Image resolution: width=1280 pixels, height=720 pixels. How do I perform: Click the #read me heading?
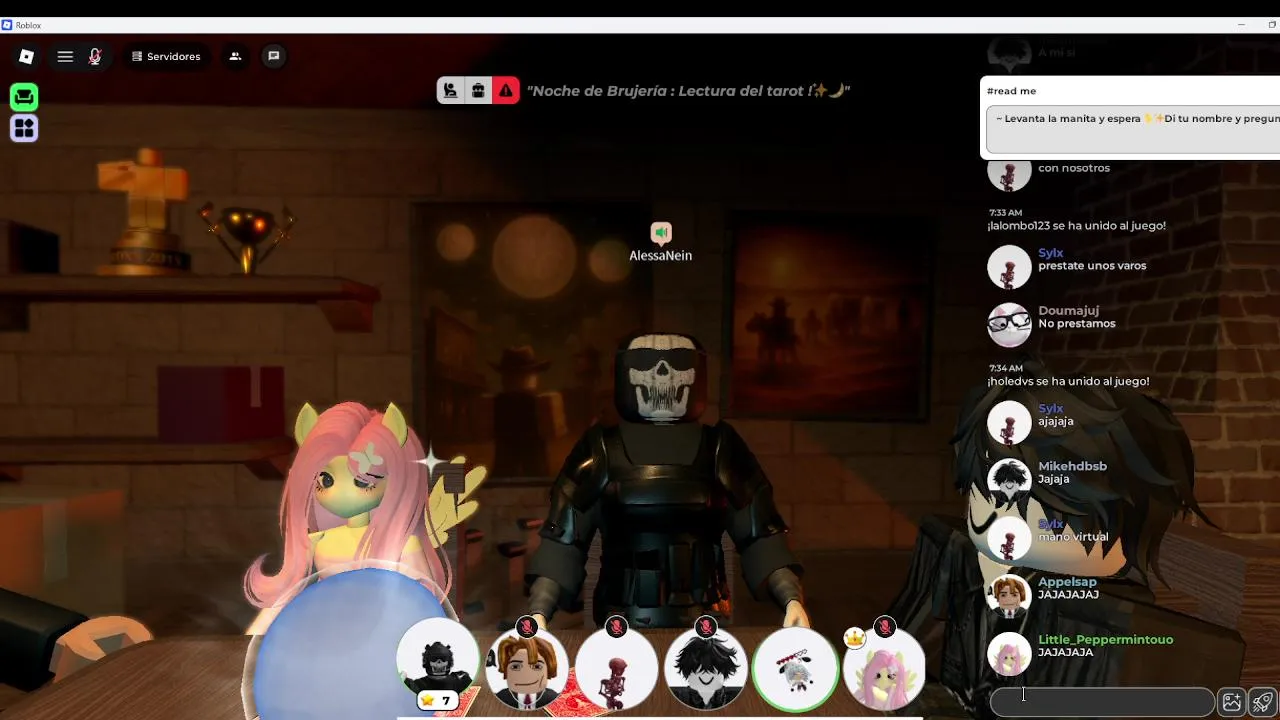click(x=1011, y=91)
